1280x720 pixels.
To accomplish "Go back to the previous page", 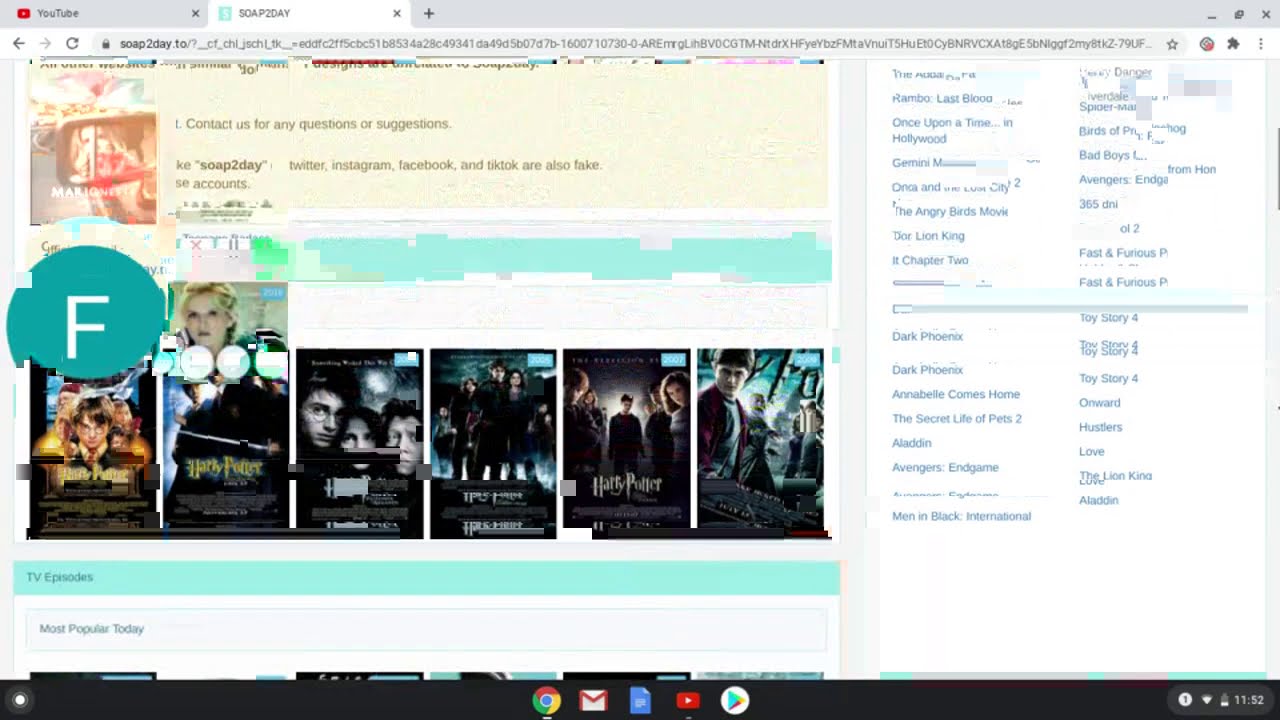I will 19,44.
